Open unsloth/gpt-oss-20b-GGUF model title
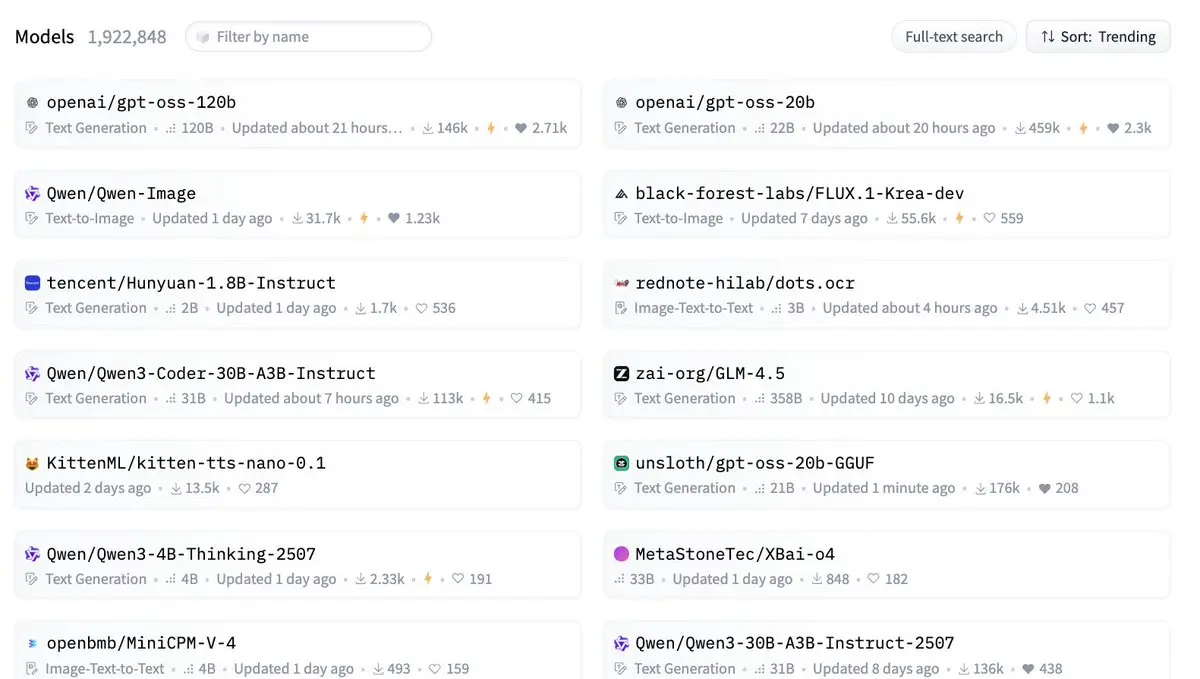1200x679 pixels. (755, 463)
